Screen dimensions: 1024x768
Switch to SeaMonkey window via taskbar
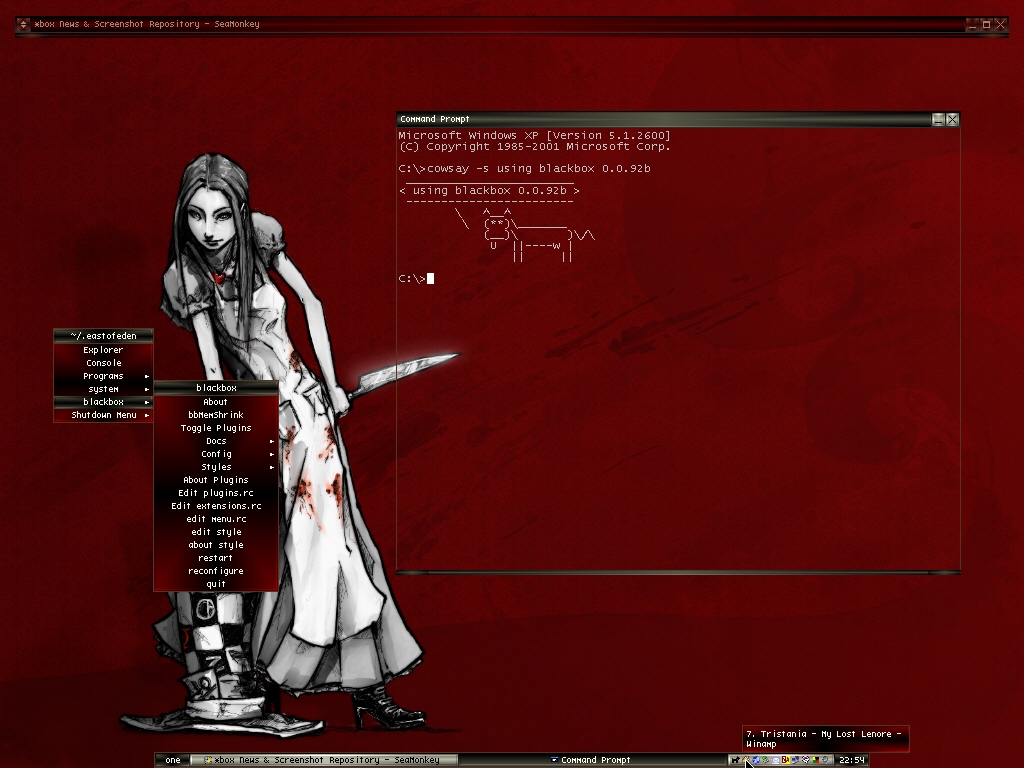coord(324,760)
